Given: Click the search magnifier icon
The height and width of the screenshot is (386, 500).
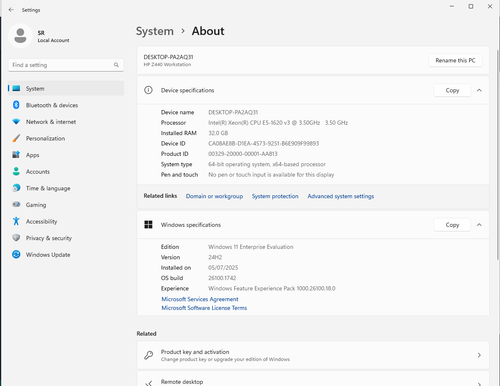Looking at the screenshot, I should [116, 65].
